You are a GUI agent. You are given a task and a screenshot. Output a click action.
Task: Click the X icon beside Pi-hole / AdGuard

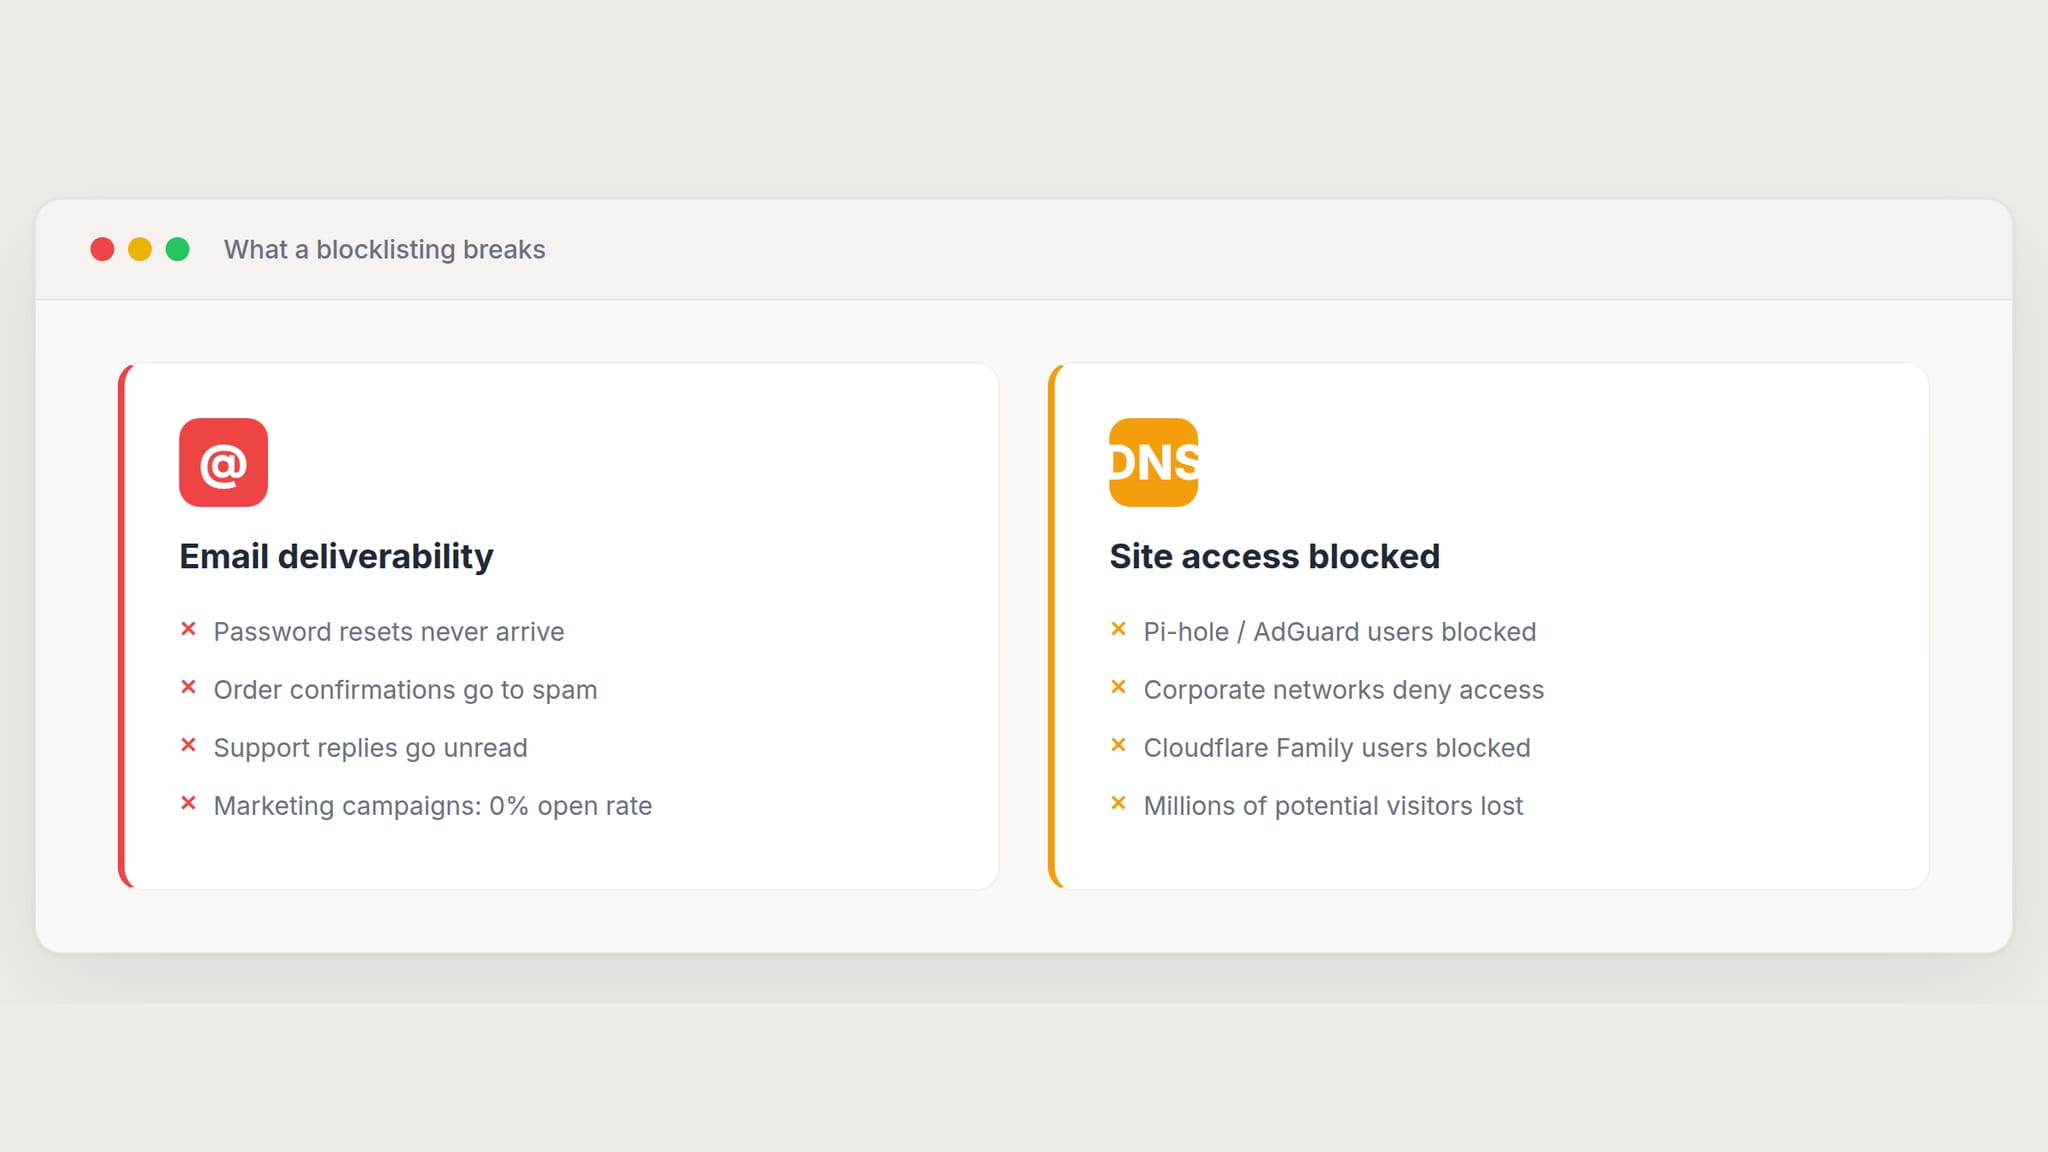[1118, 629]
